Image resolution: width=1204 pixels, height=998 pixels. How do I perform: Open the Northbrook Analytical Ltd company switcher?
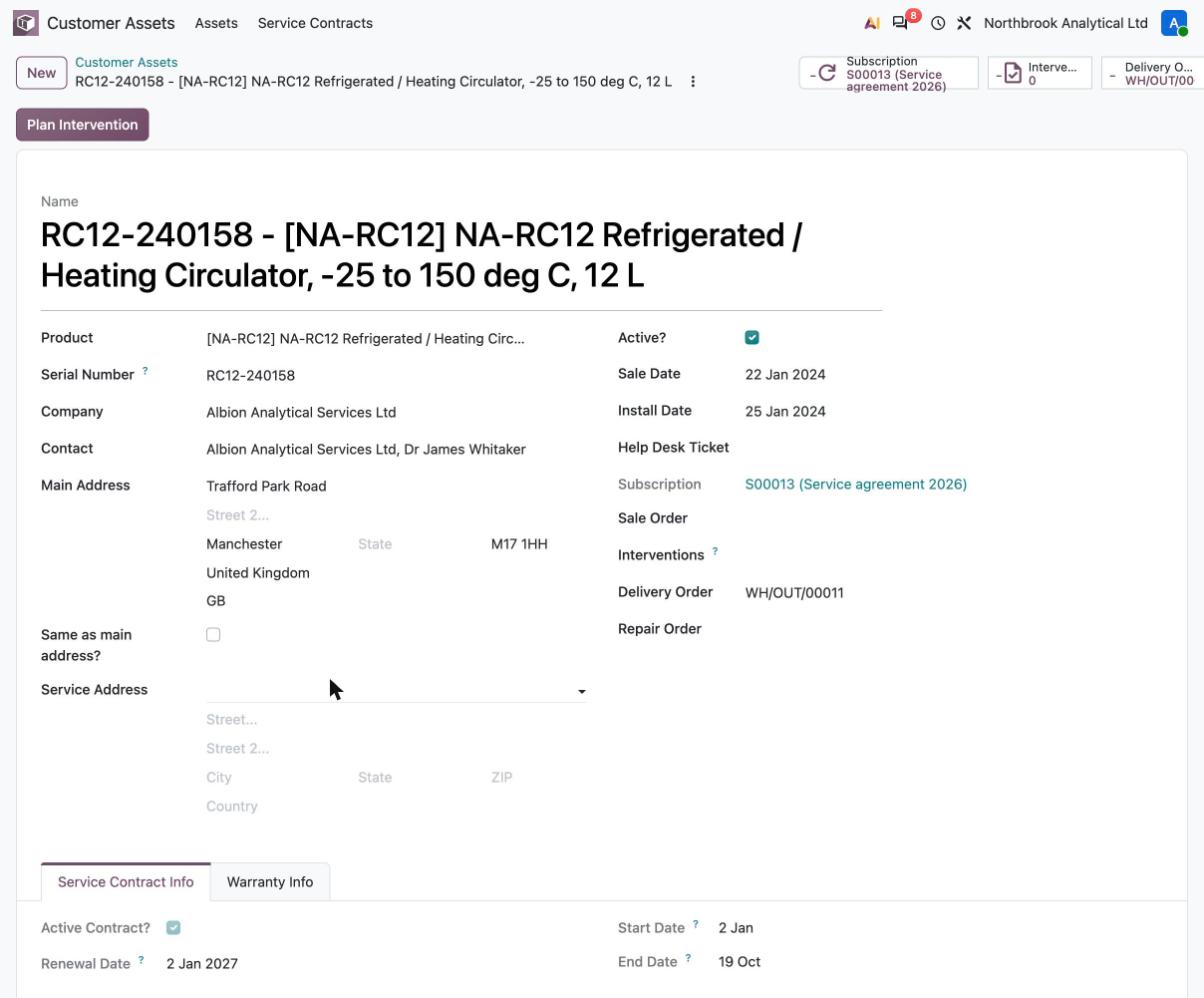1066,23
